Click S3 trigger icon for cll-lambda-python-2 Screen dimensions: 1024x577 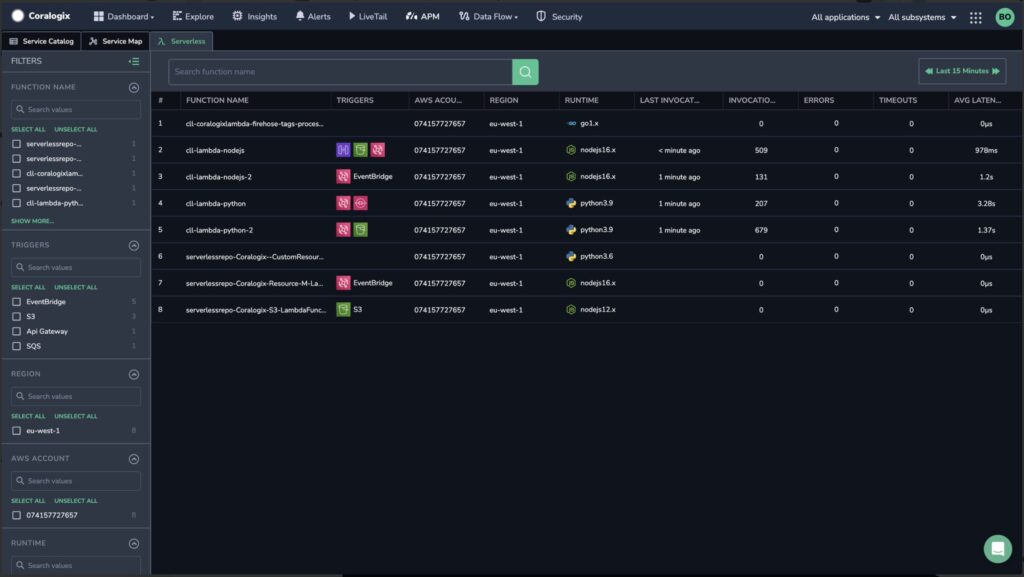pos(360,230)
